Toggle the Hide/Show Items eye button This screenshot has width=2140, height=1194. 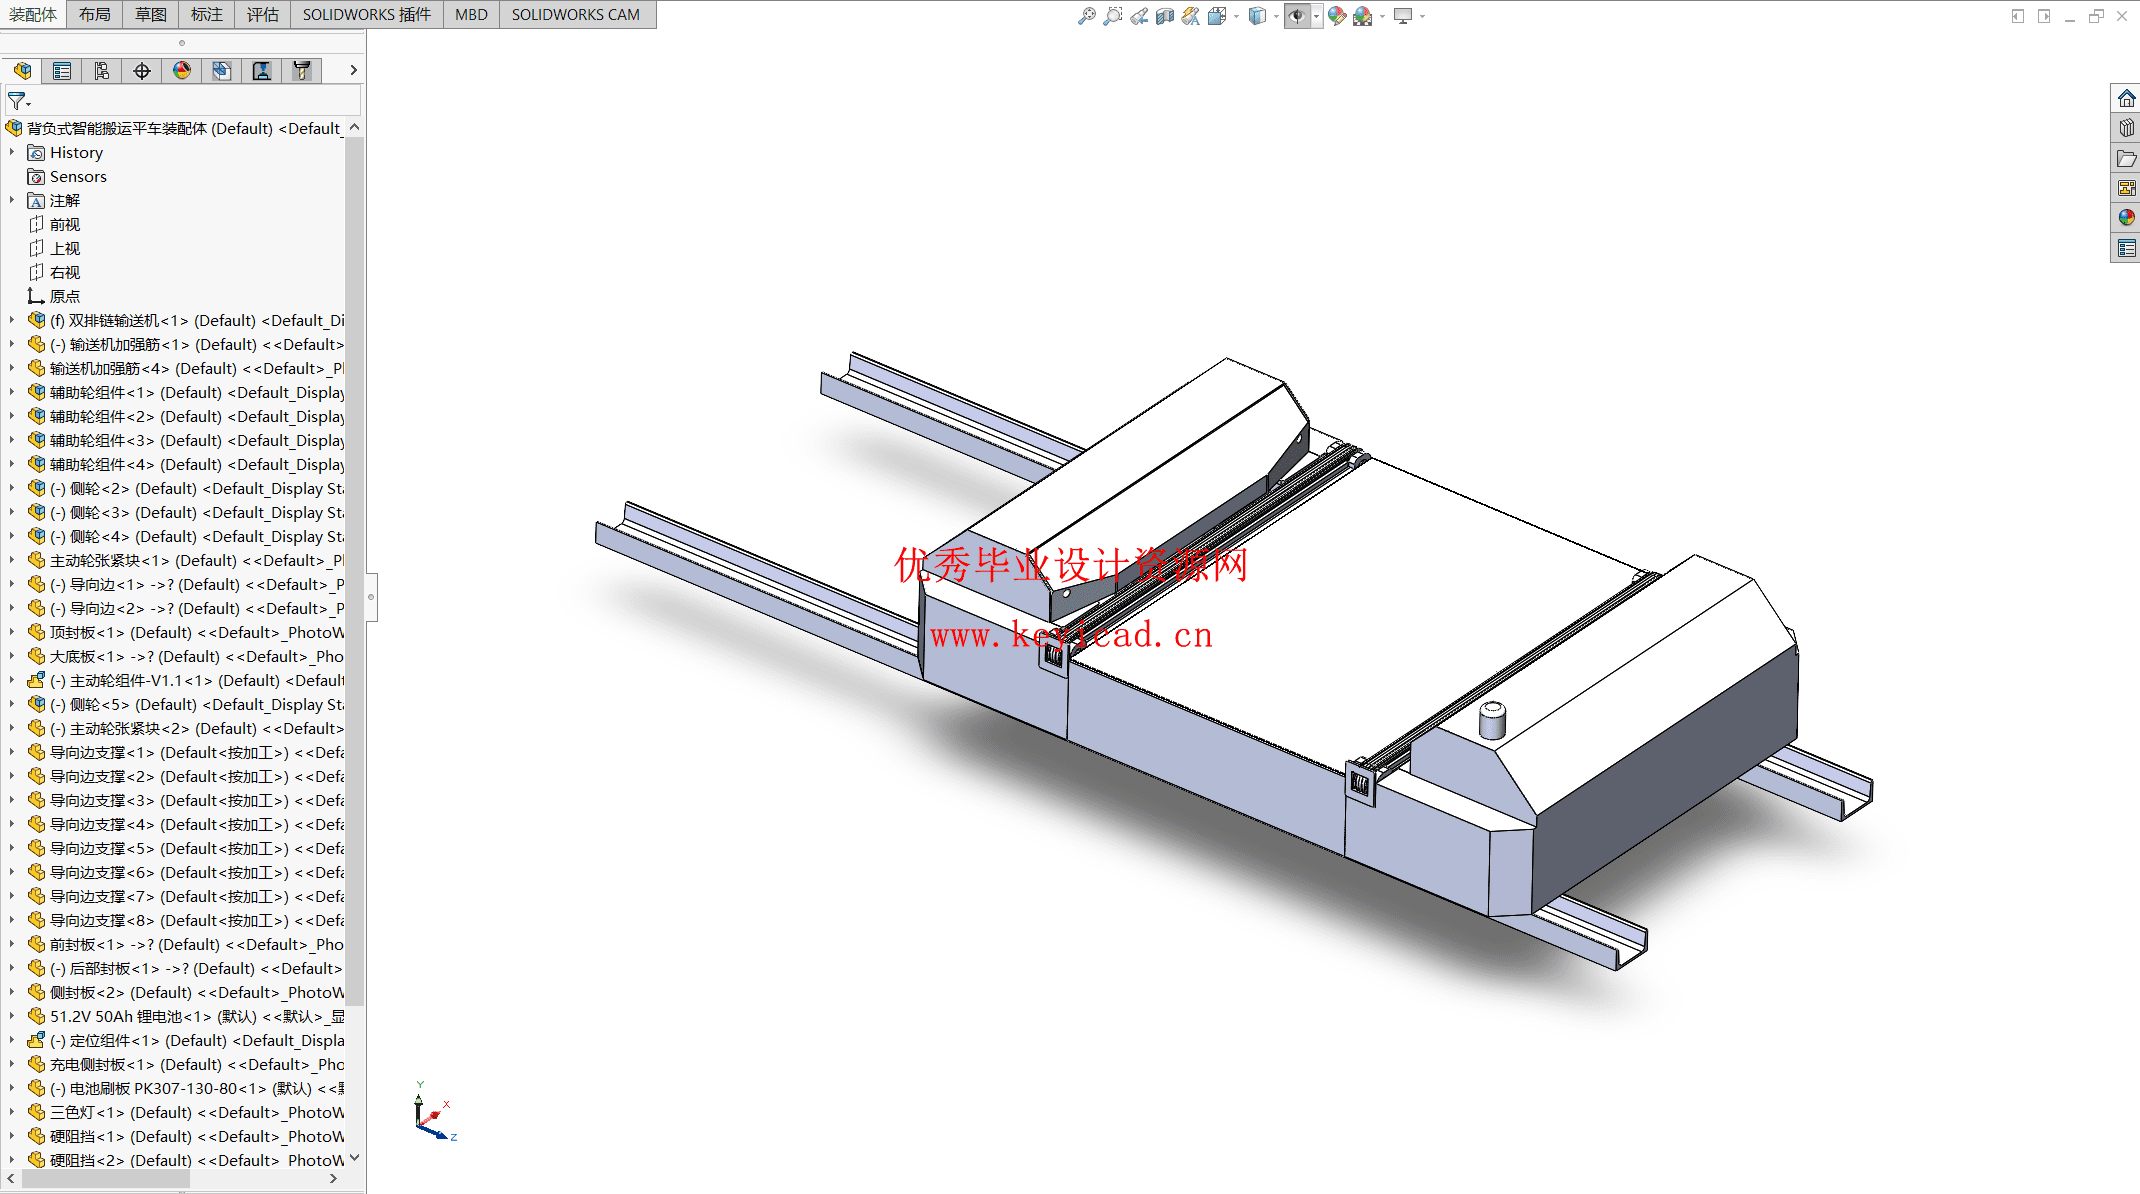(1296, 16)
